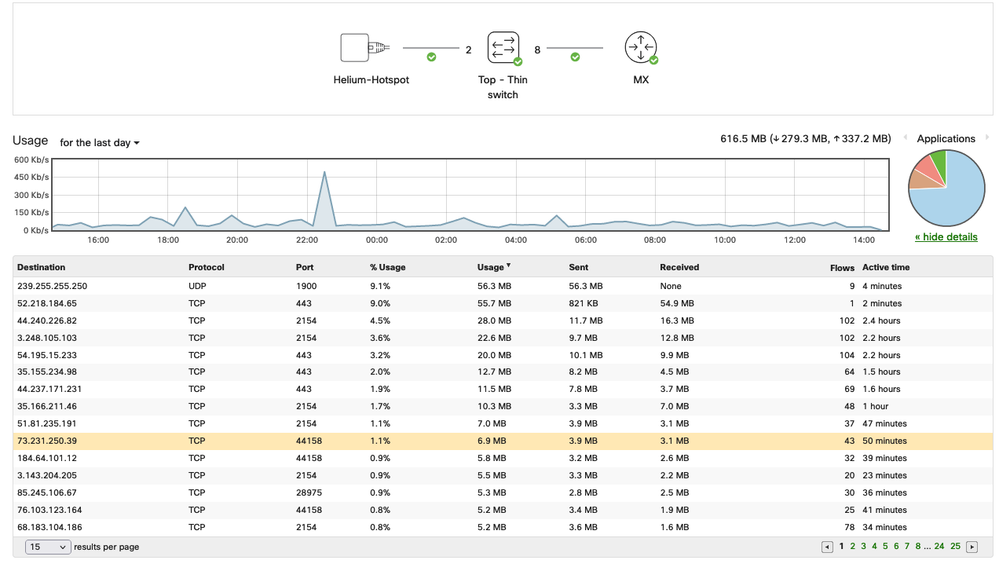This screenshot has width=999, height=564.
Task: Go to page 4 of results
Action: (874, 546)
